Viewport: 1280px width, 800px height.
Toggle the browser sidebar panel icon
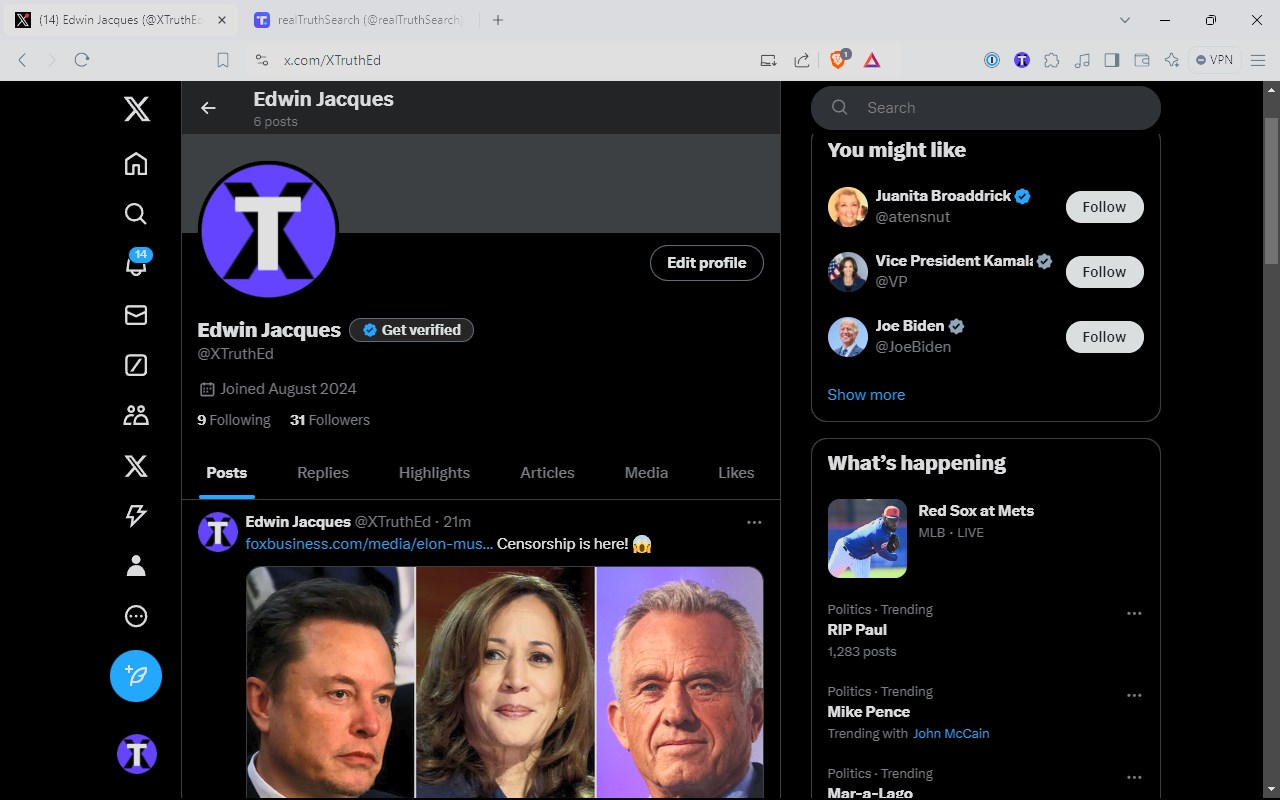[1111, 60]
